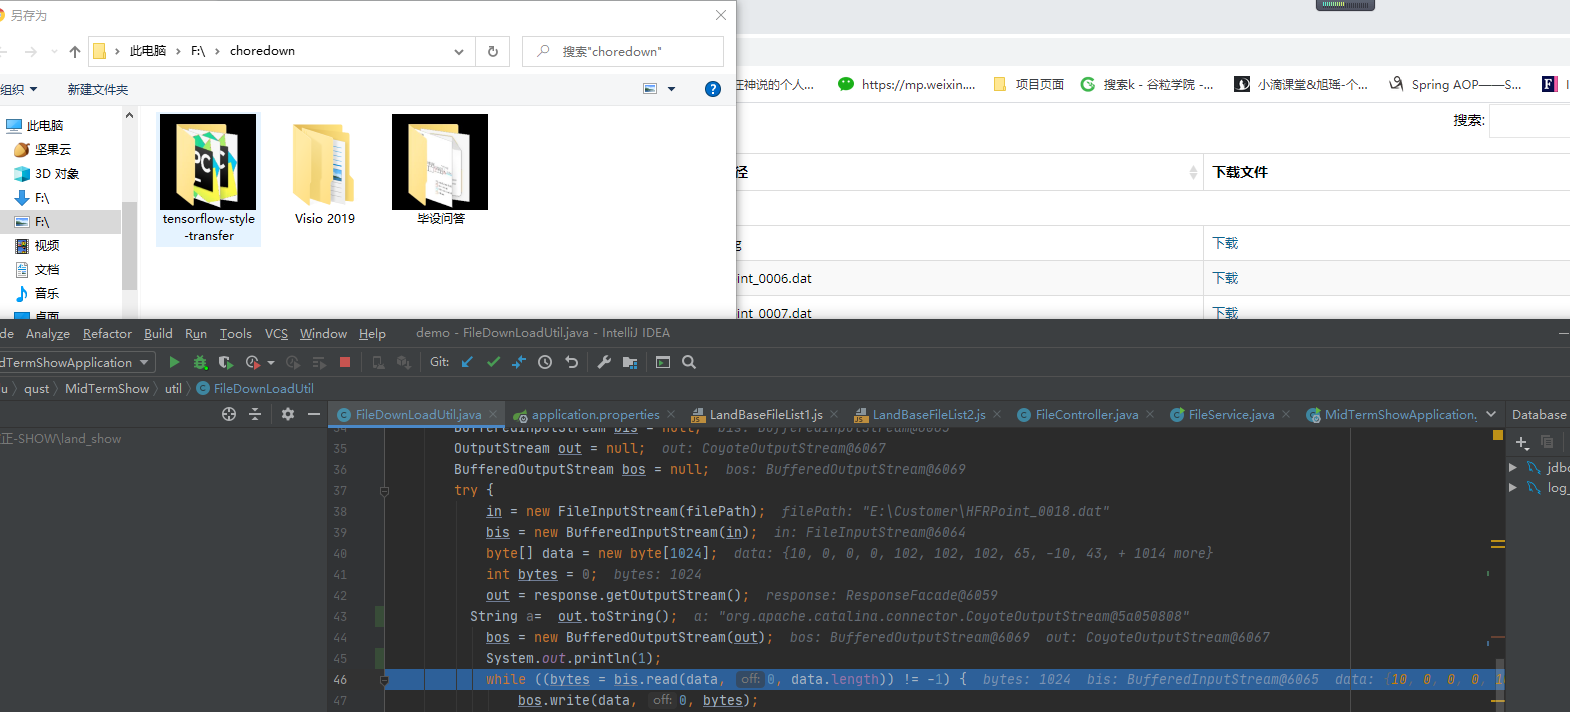The height and width of the screenshot is (712, 1570).
Task: Click Git update project blue arrow
Action: 467,362
